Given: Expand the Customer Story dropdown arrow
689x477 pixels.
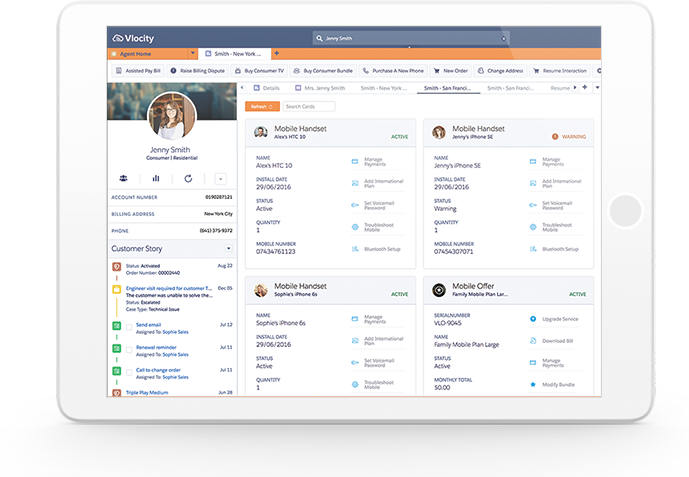Looking at the screenshot, I should (x=228, y=248).
